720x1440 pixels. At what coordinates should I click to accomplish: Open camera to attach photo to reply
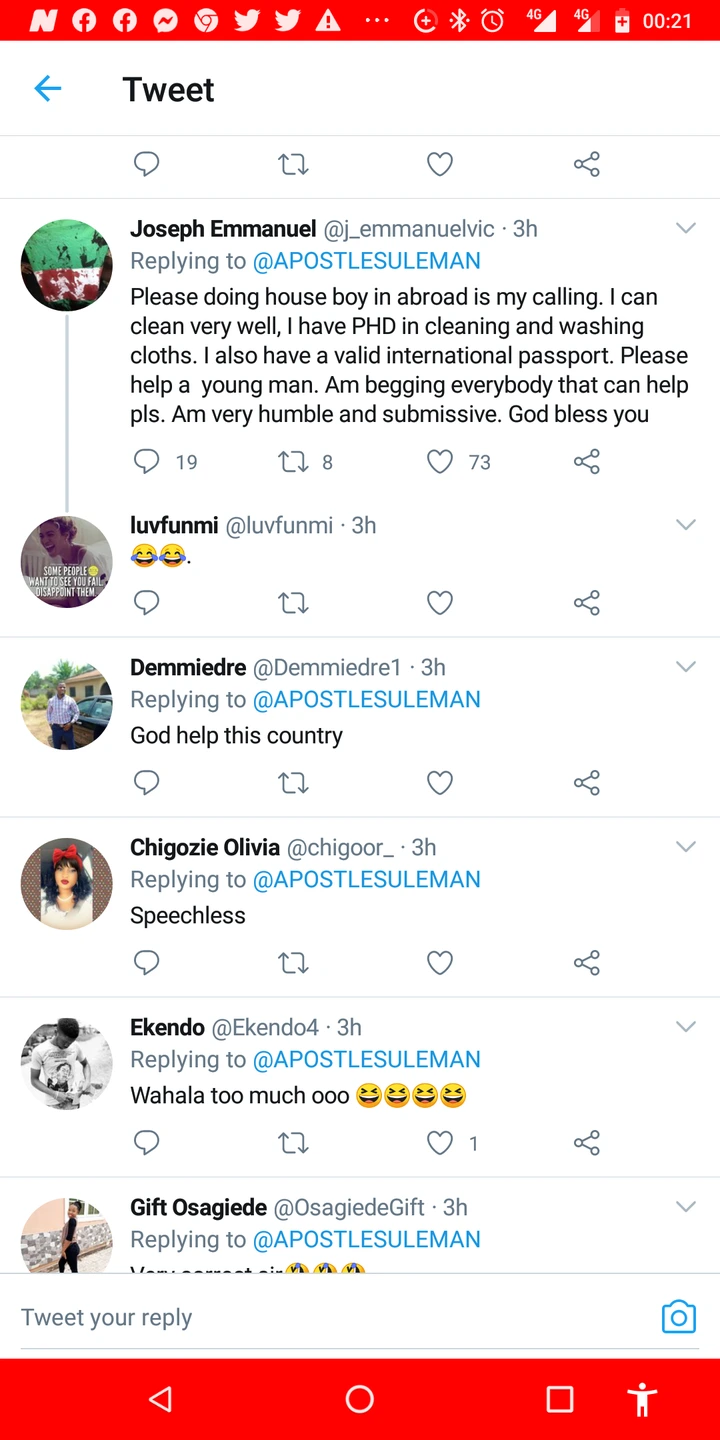[678, 1317]
